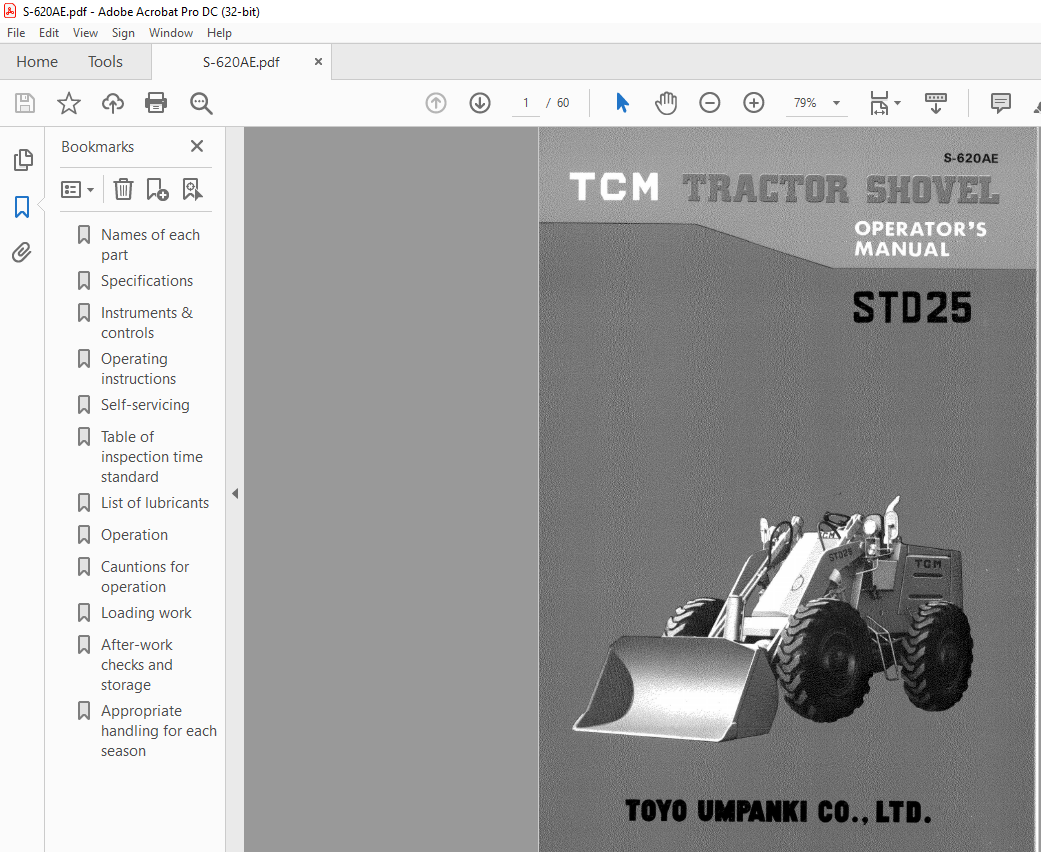
Task: Go to previous page arrow
Action: tap(436, 103)
